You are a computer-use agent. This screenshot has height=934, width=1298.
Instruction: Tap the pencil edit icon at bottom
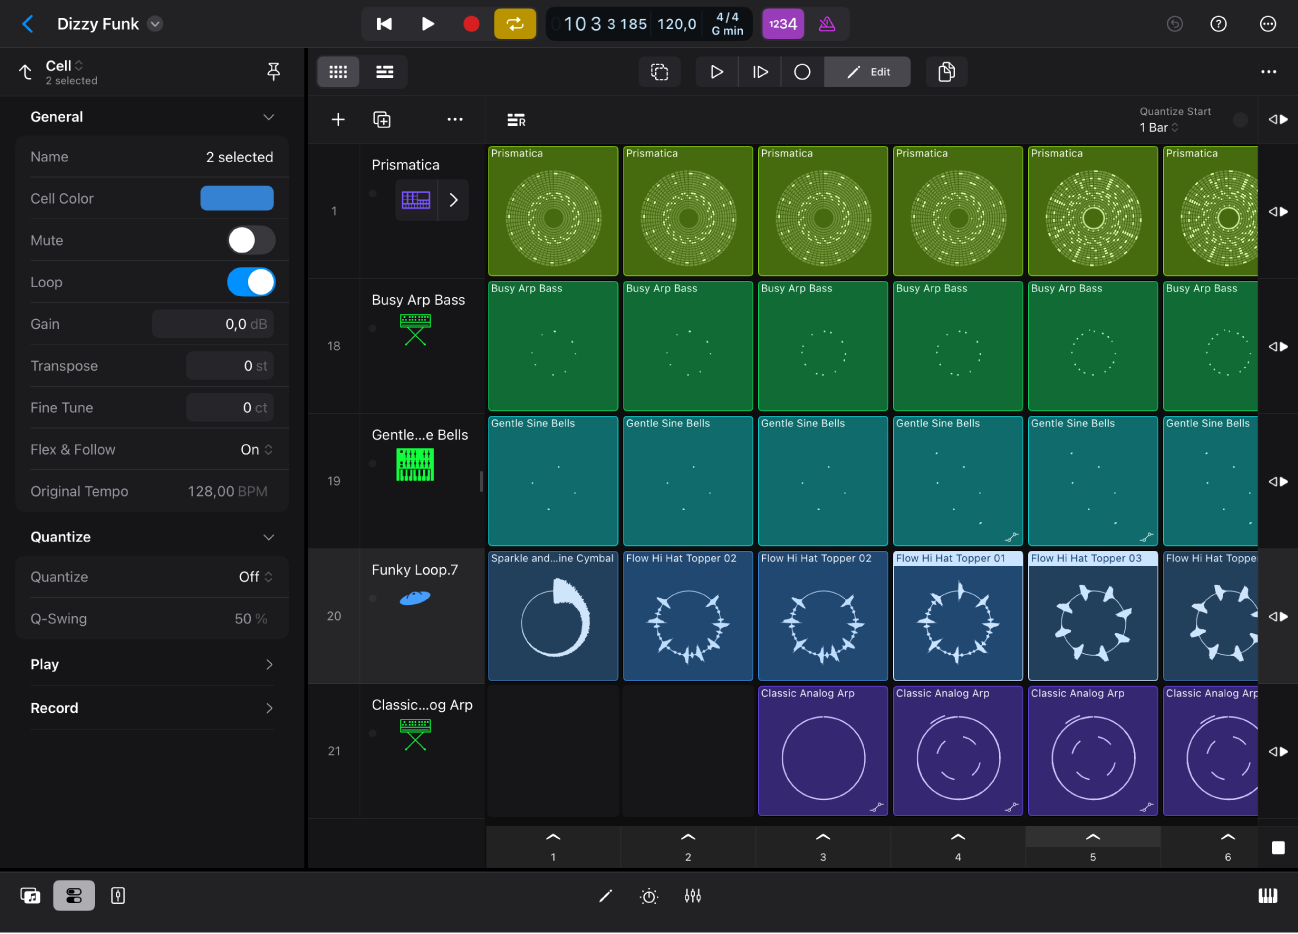point(605,895)
